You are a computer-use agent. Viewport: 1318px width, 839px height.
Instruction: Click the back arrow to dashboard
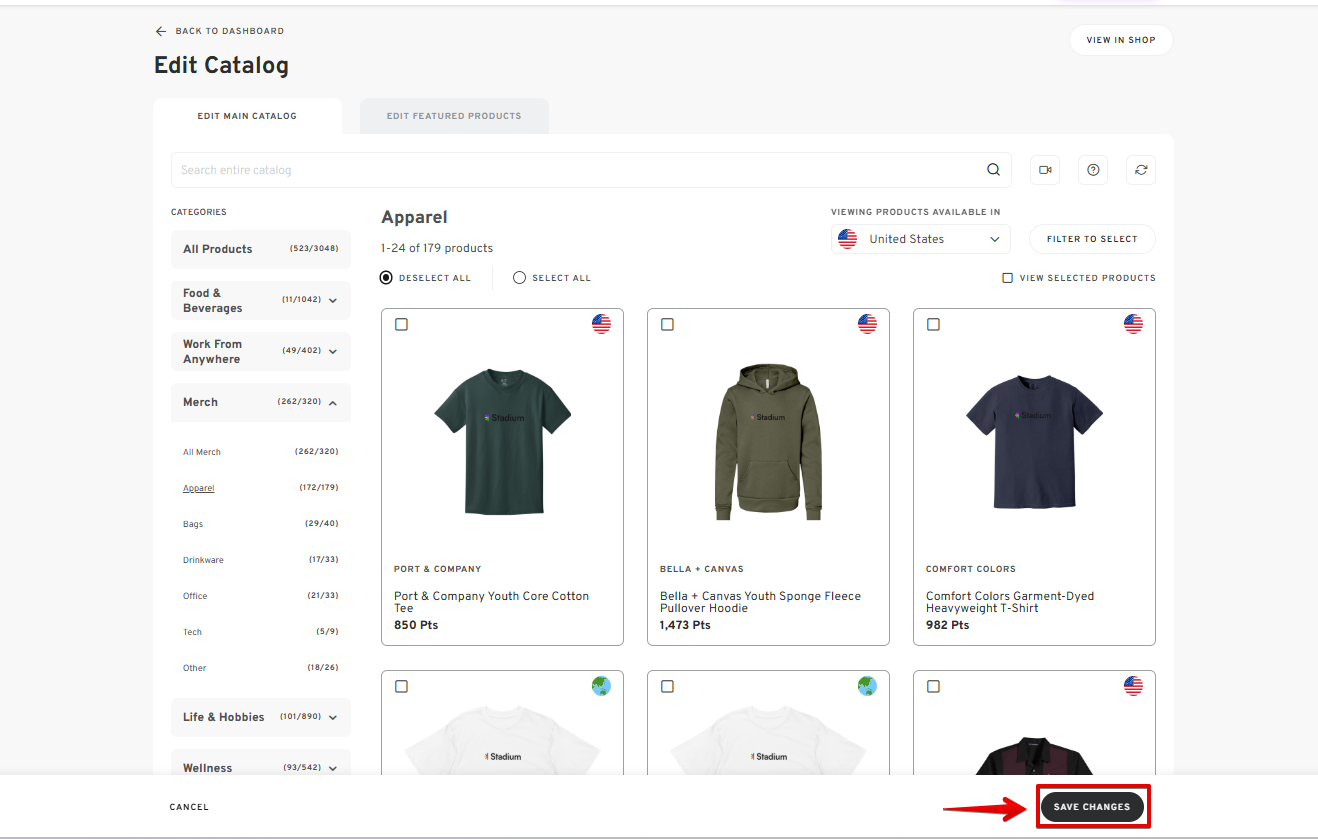pyautogui.click(x=161, y=31)
